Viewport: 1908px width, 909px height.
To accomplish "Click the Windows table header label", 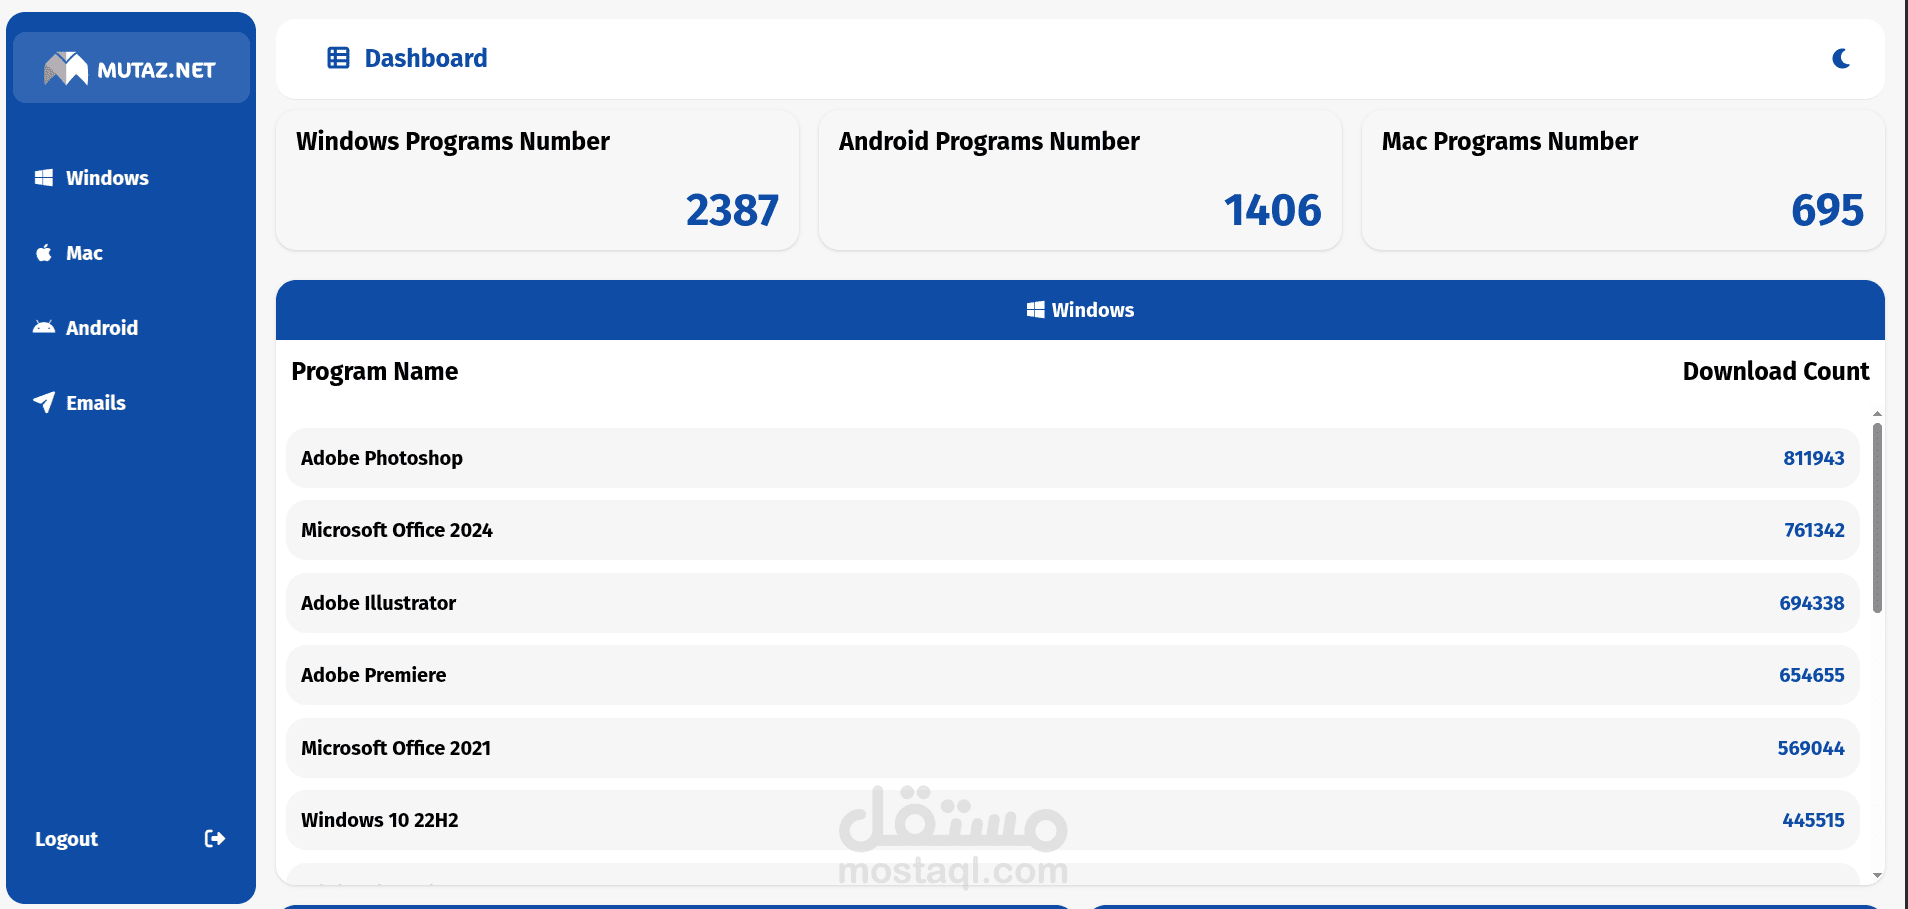I will coord(1093,310).
